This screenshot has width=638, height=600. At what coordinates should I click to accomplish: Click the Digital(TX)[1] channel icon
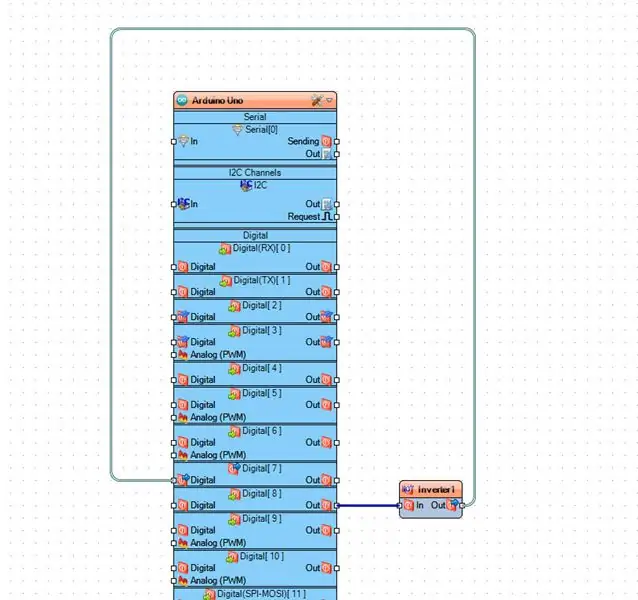click(x=226, y=281)
